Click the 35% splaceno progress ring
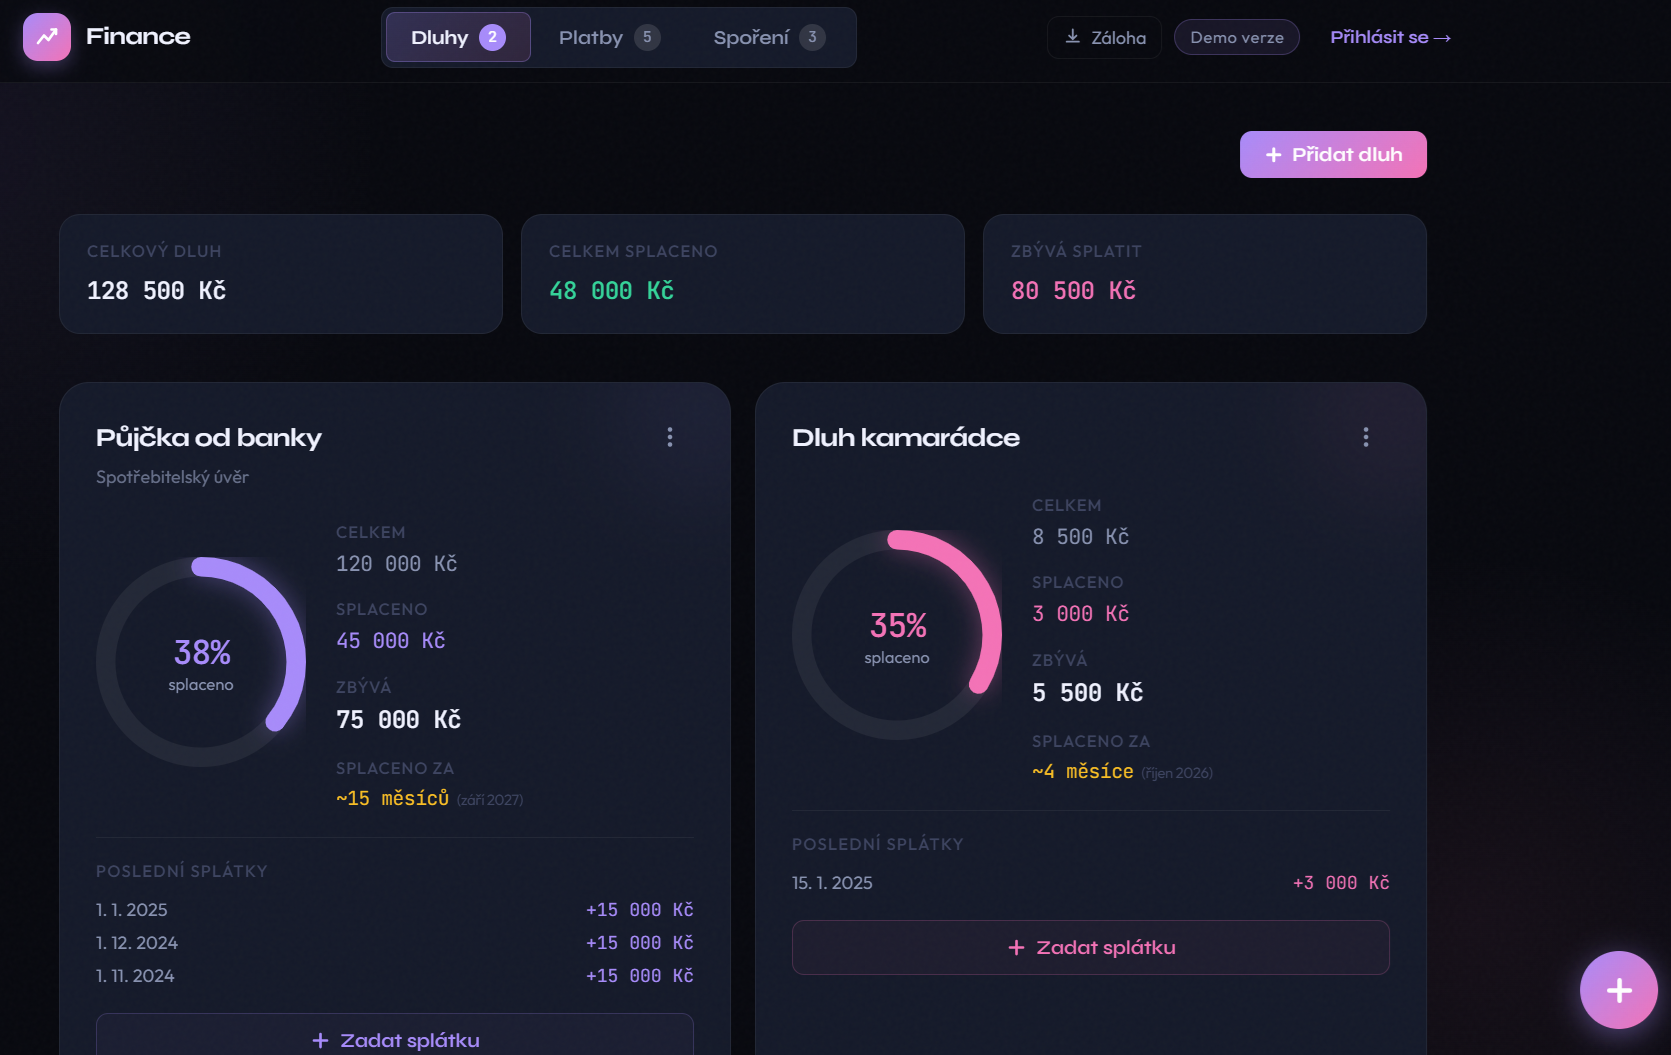The height and width of the screenshot is (1055, 1671). [897, 635]
